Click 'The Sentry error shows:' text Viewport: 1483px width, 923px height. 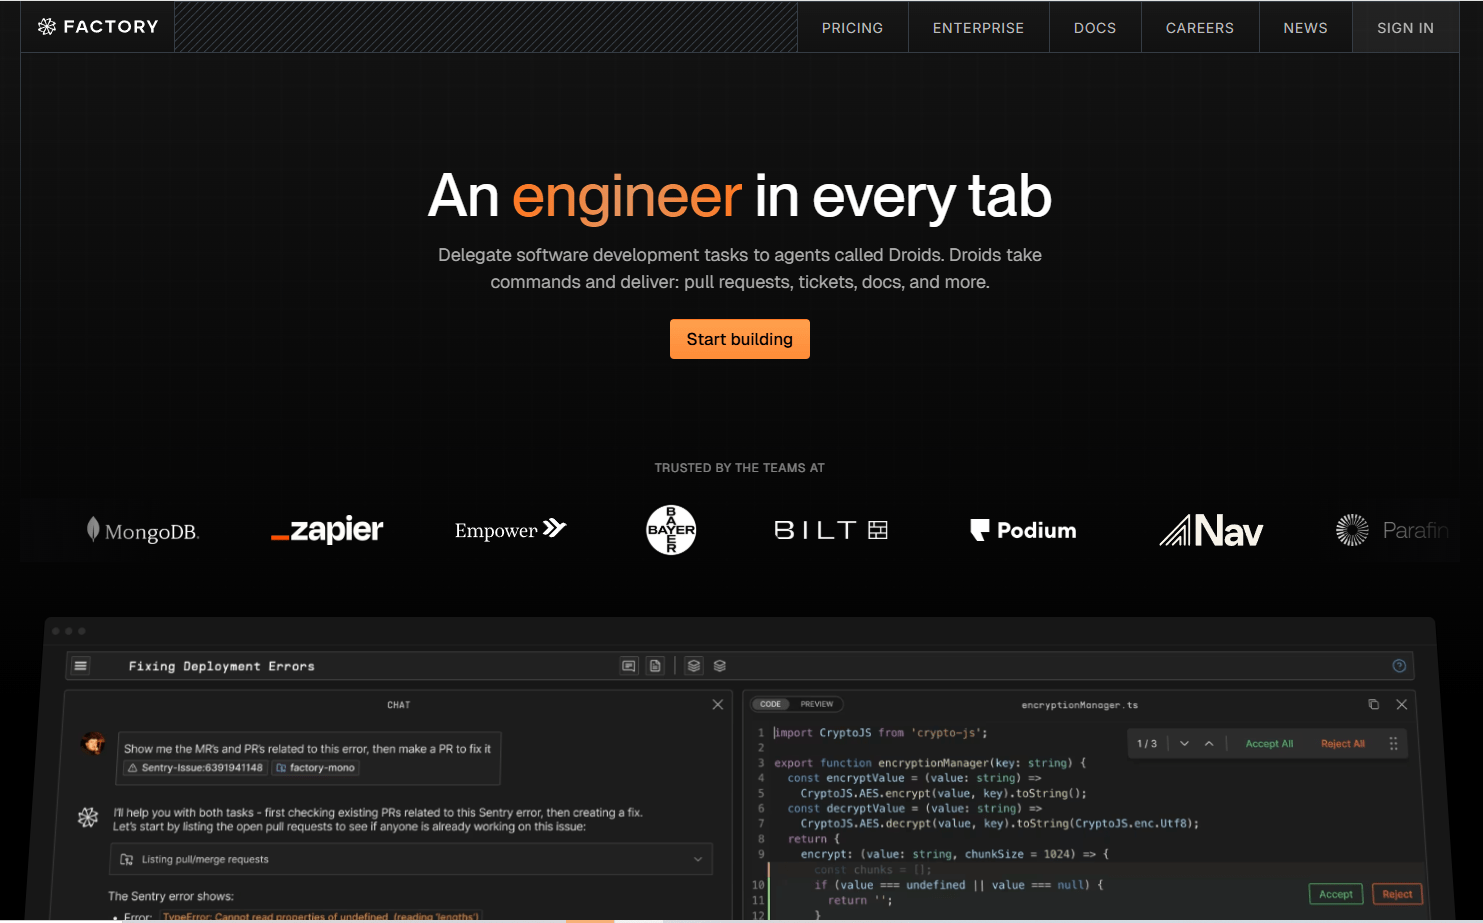(171, 896)
